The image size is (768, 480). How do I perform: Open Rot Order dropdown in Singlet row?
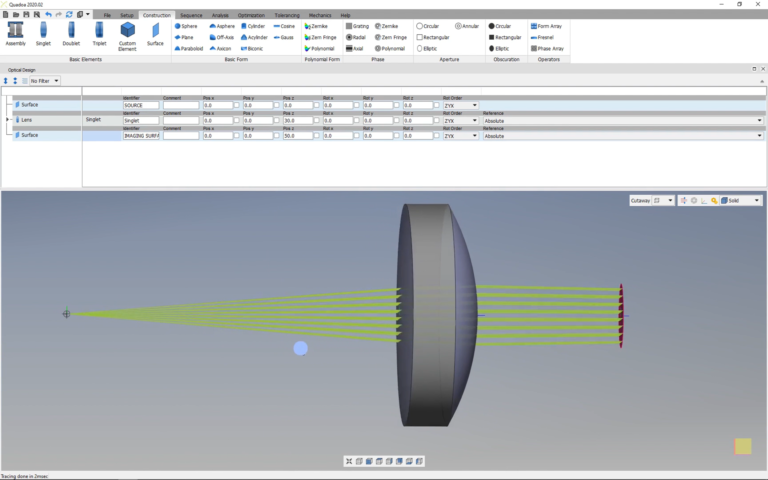[460, 120]
